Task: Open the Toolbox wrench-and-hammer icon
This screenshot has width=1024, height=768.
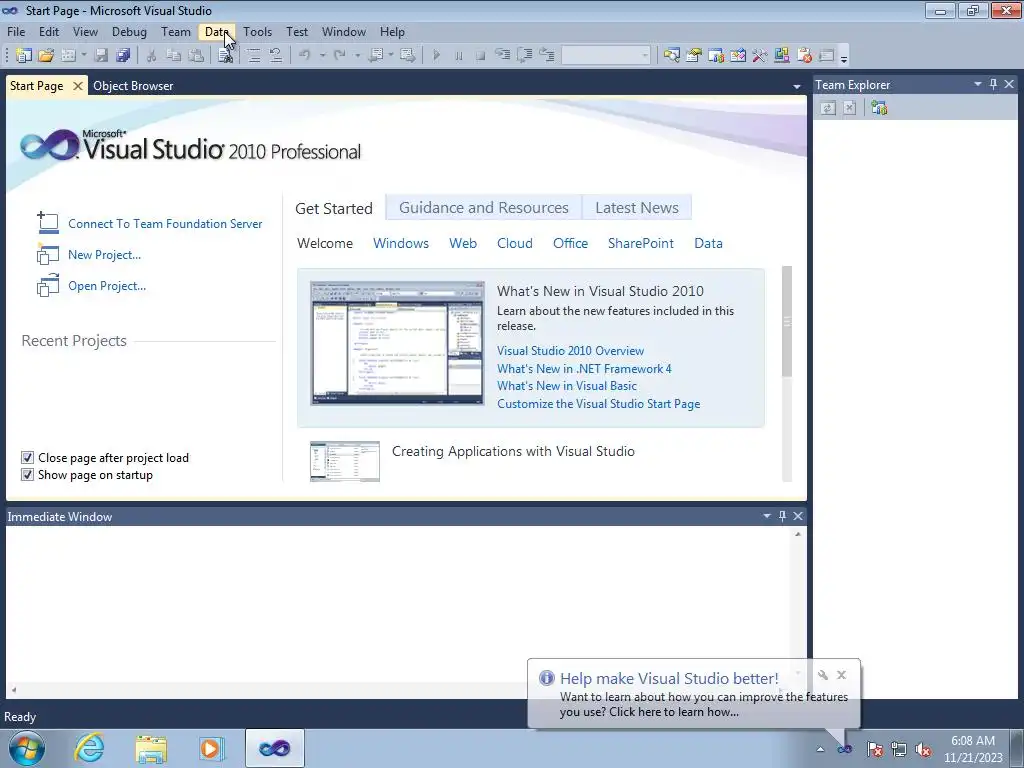Action: point(760,56)
